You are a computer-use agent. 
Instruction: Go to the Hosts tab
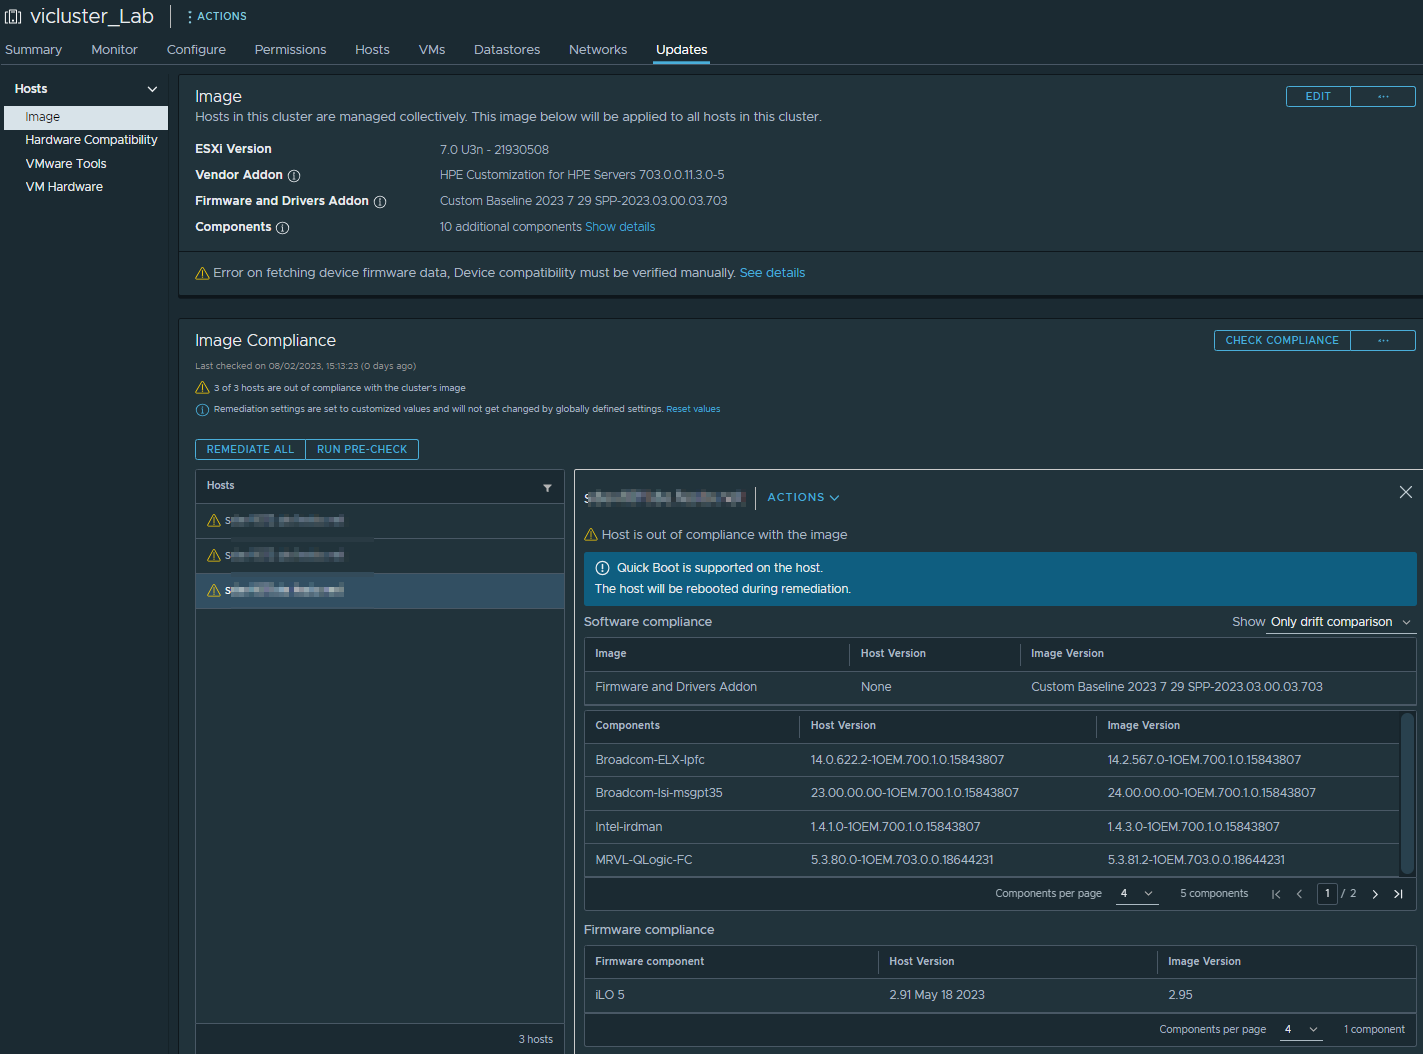(x=372, y=50)
